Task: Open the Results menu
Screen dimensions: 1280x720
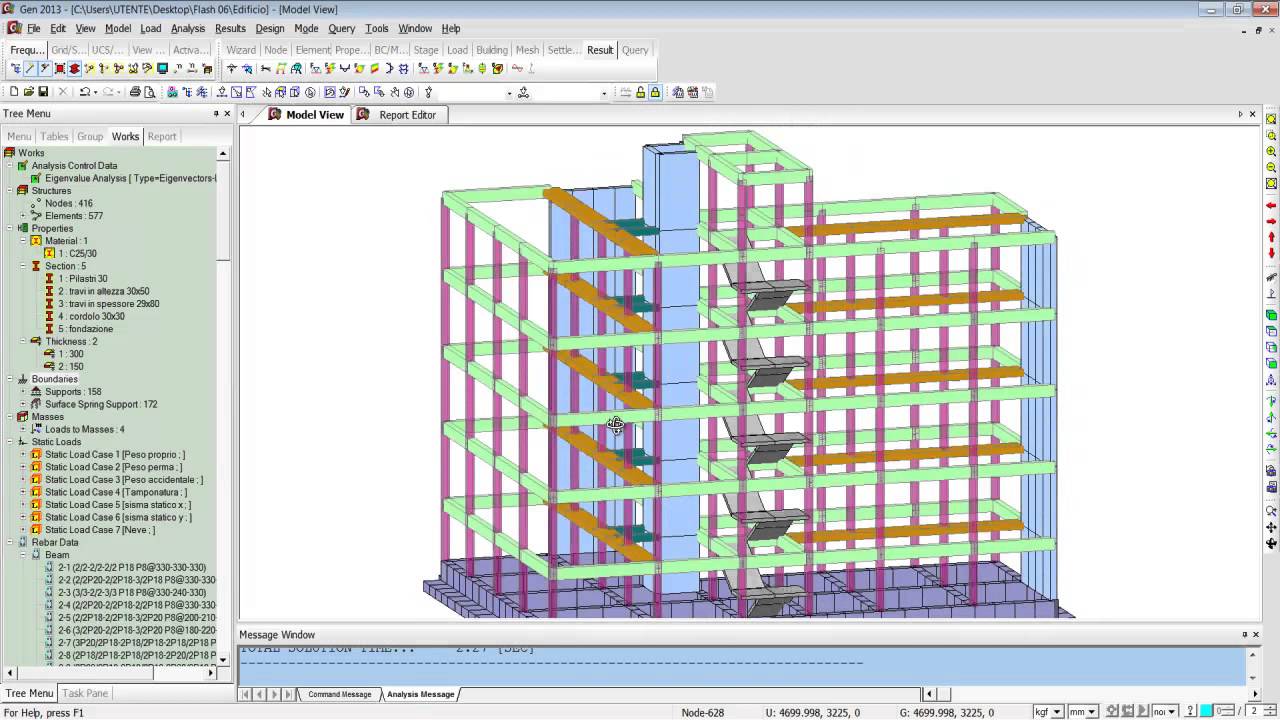Action: tap(230, 28)
